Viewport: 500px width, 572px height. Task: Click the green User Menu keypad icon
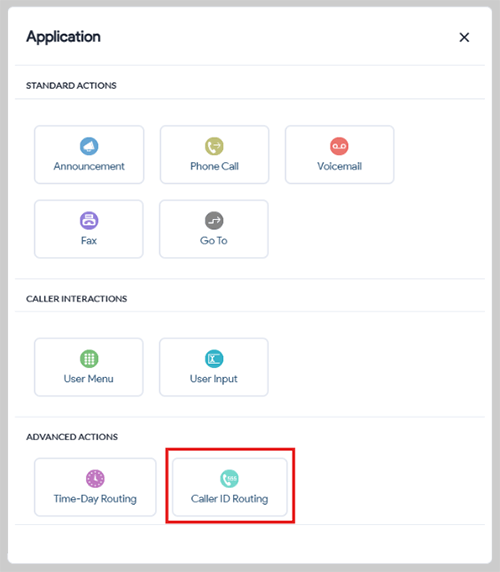pyautogui.click(x=89, y=359)
